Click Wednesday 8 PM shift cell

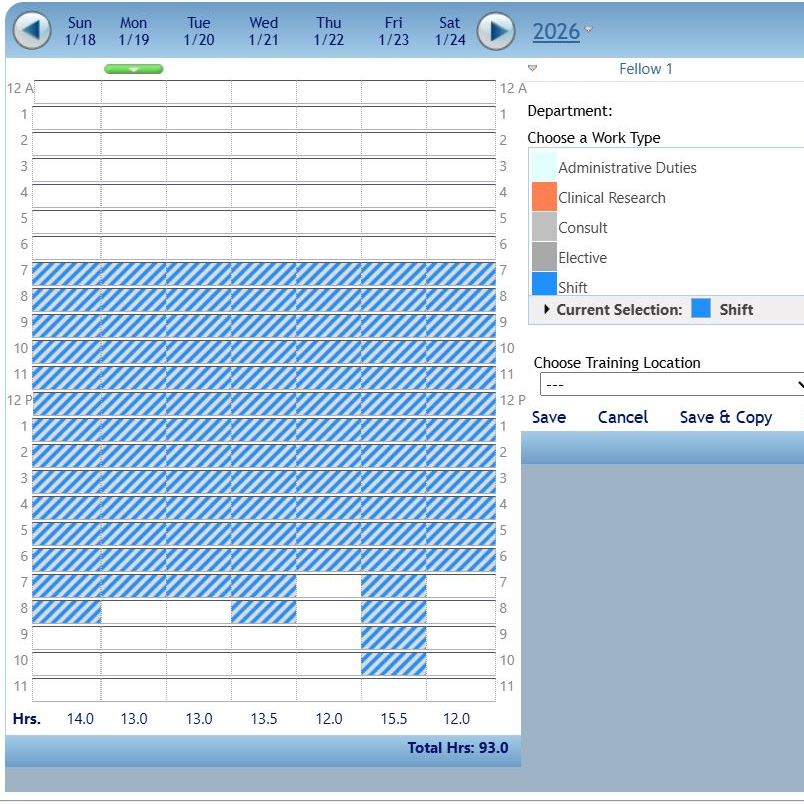tap(264, 612)
